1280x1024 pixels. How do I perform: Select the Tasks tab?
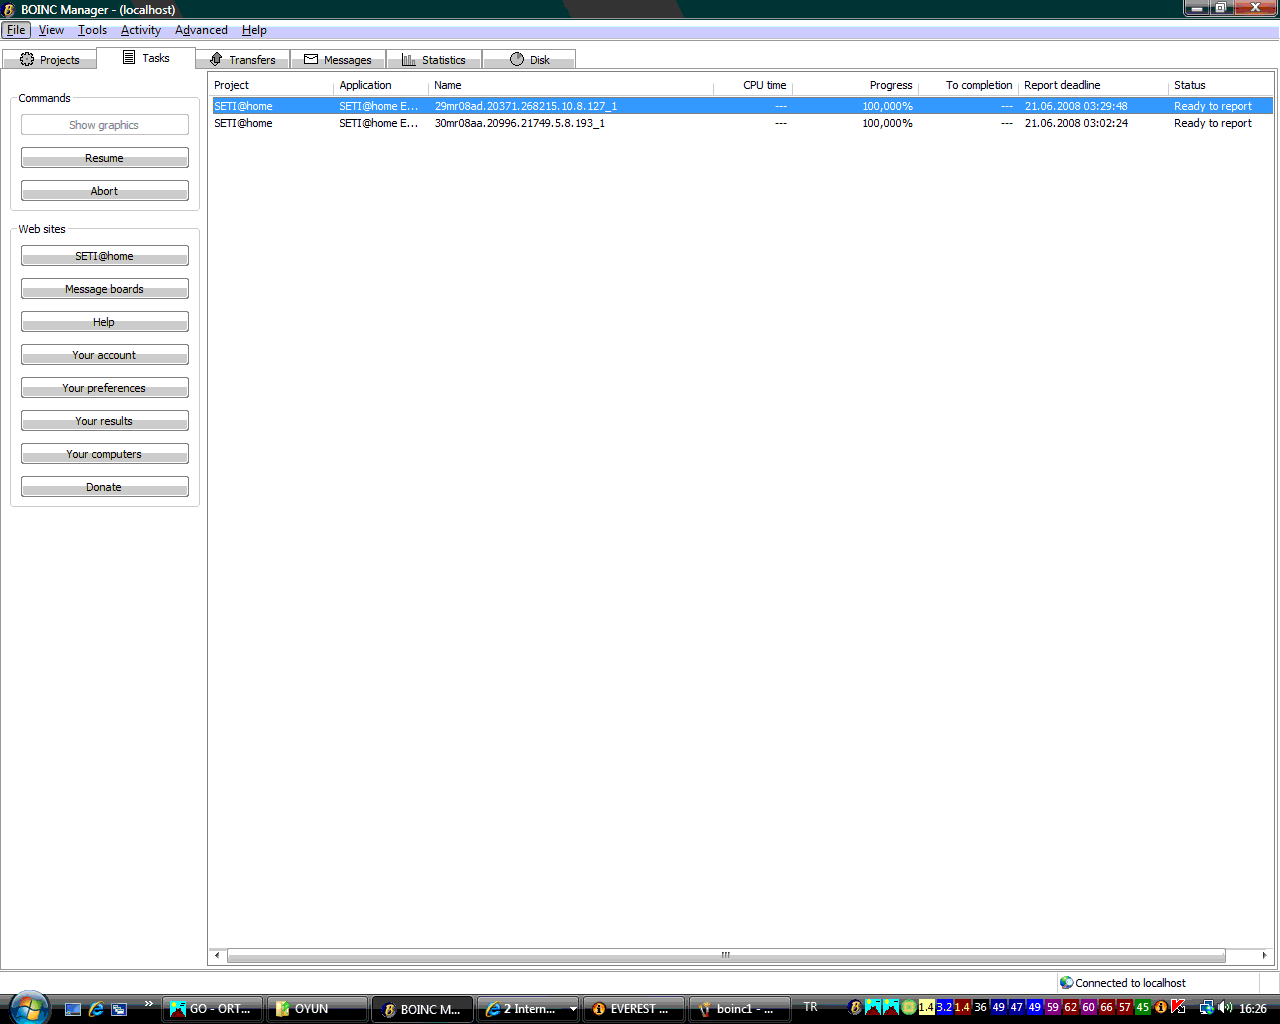pyautogui.click(x=146, y=58)
